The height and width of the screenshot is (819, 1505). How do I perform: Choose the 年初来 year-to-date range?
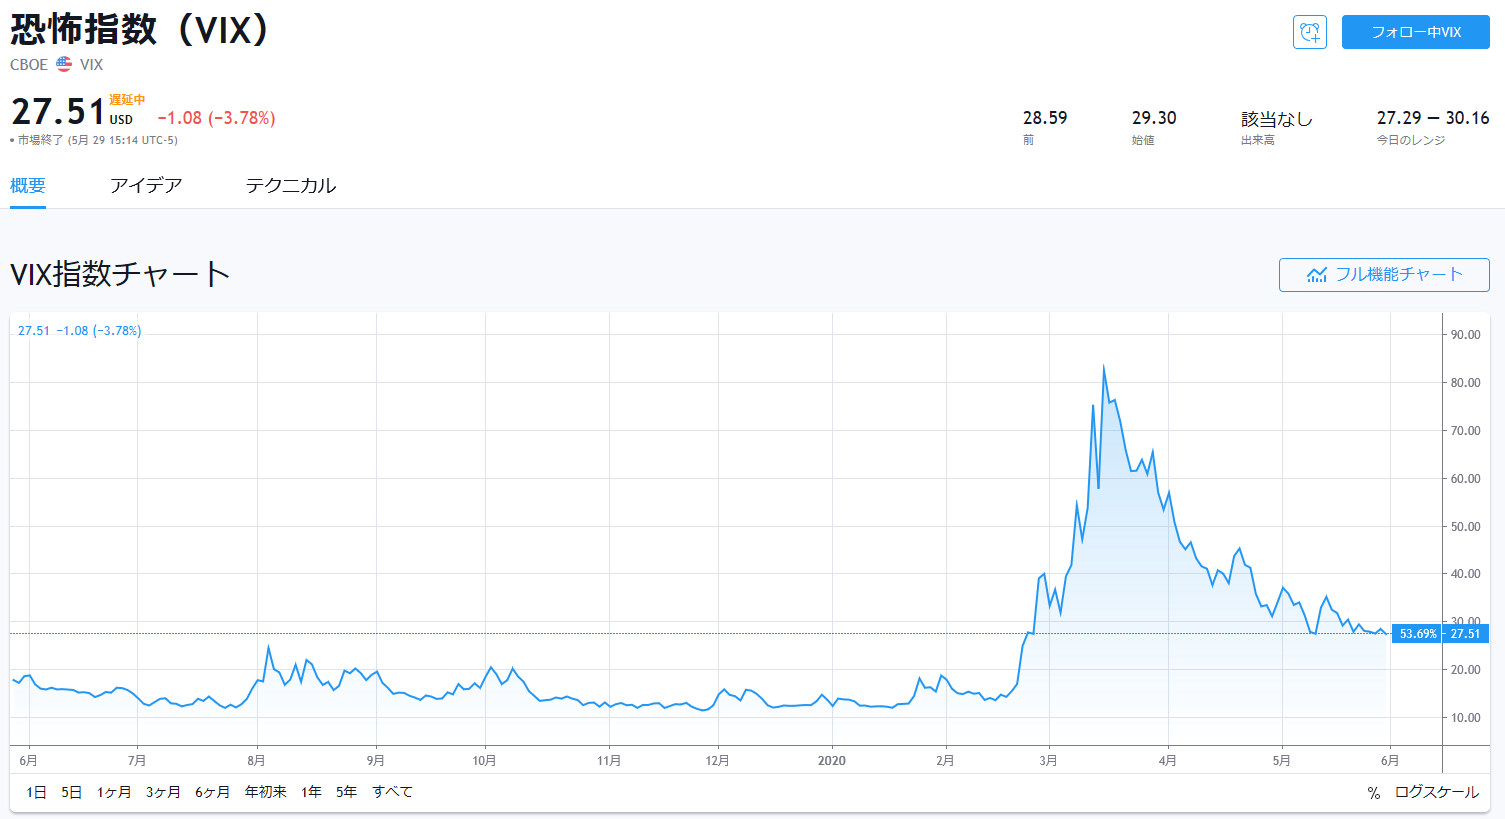266,792
